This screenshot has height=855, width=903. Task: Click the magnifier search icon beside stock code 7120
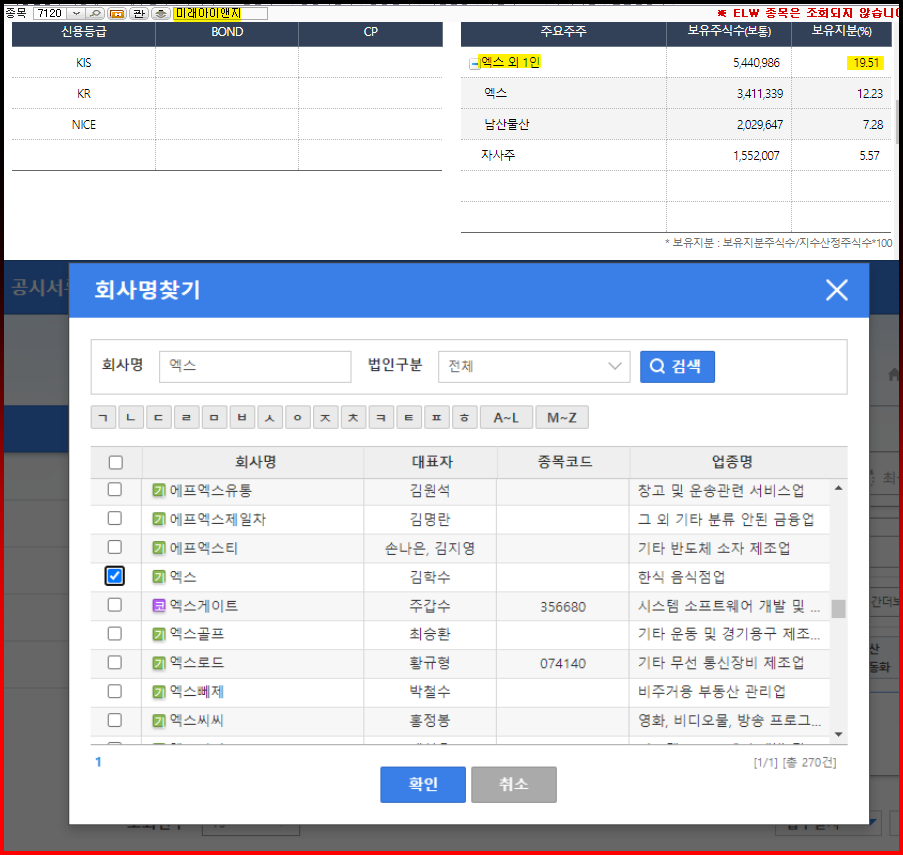[x=95, y=9]
